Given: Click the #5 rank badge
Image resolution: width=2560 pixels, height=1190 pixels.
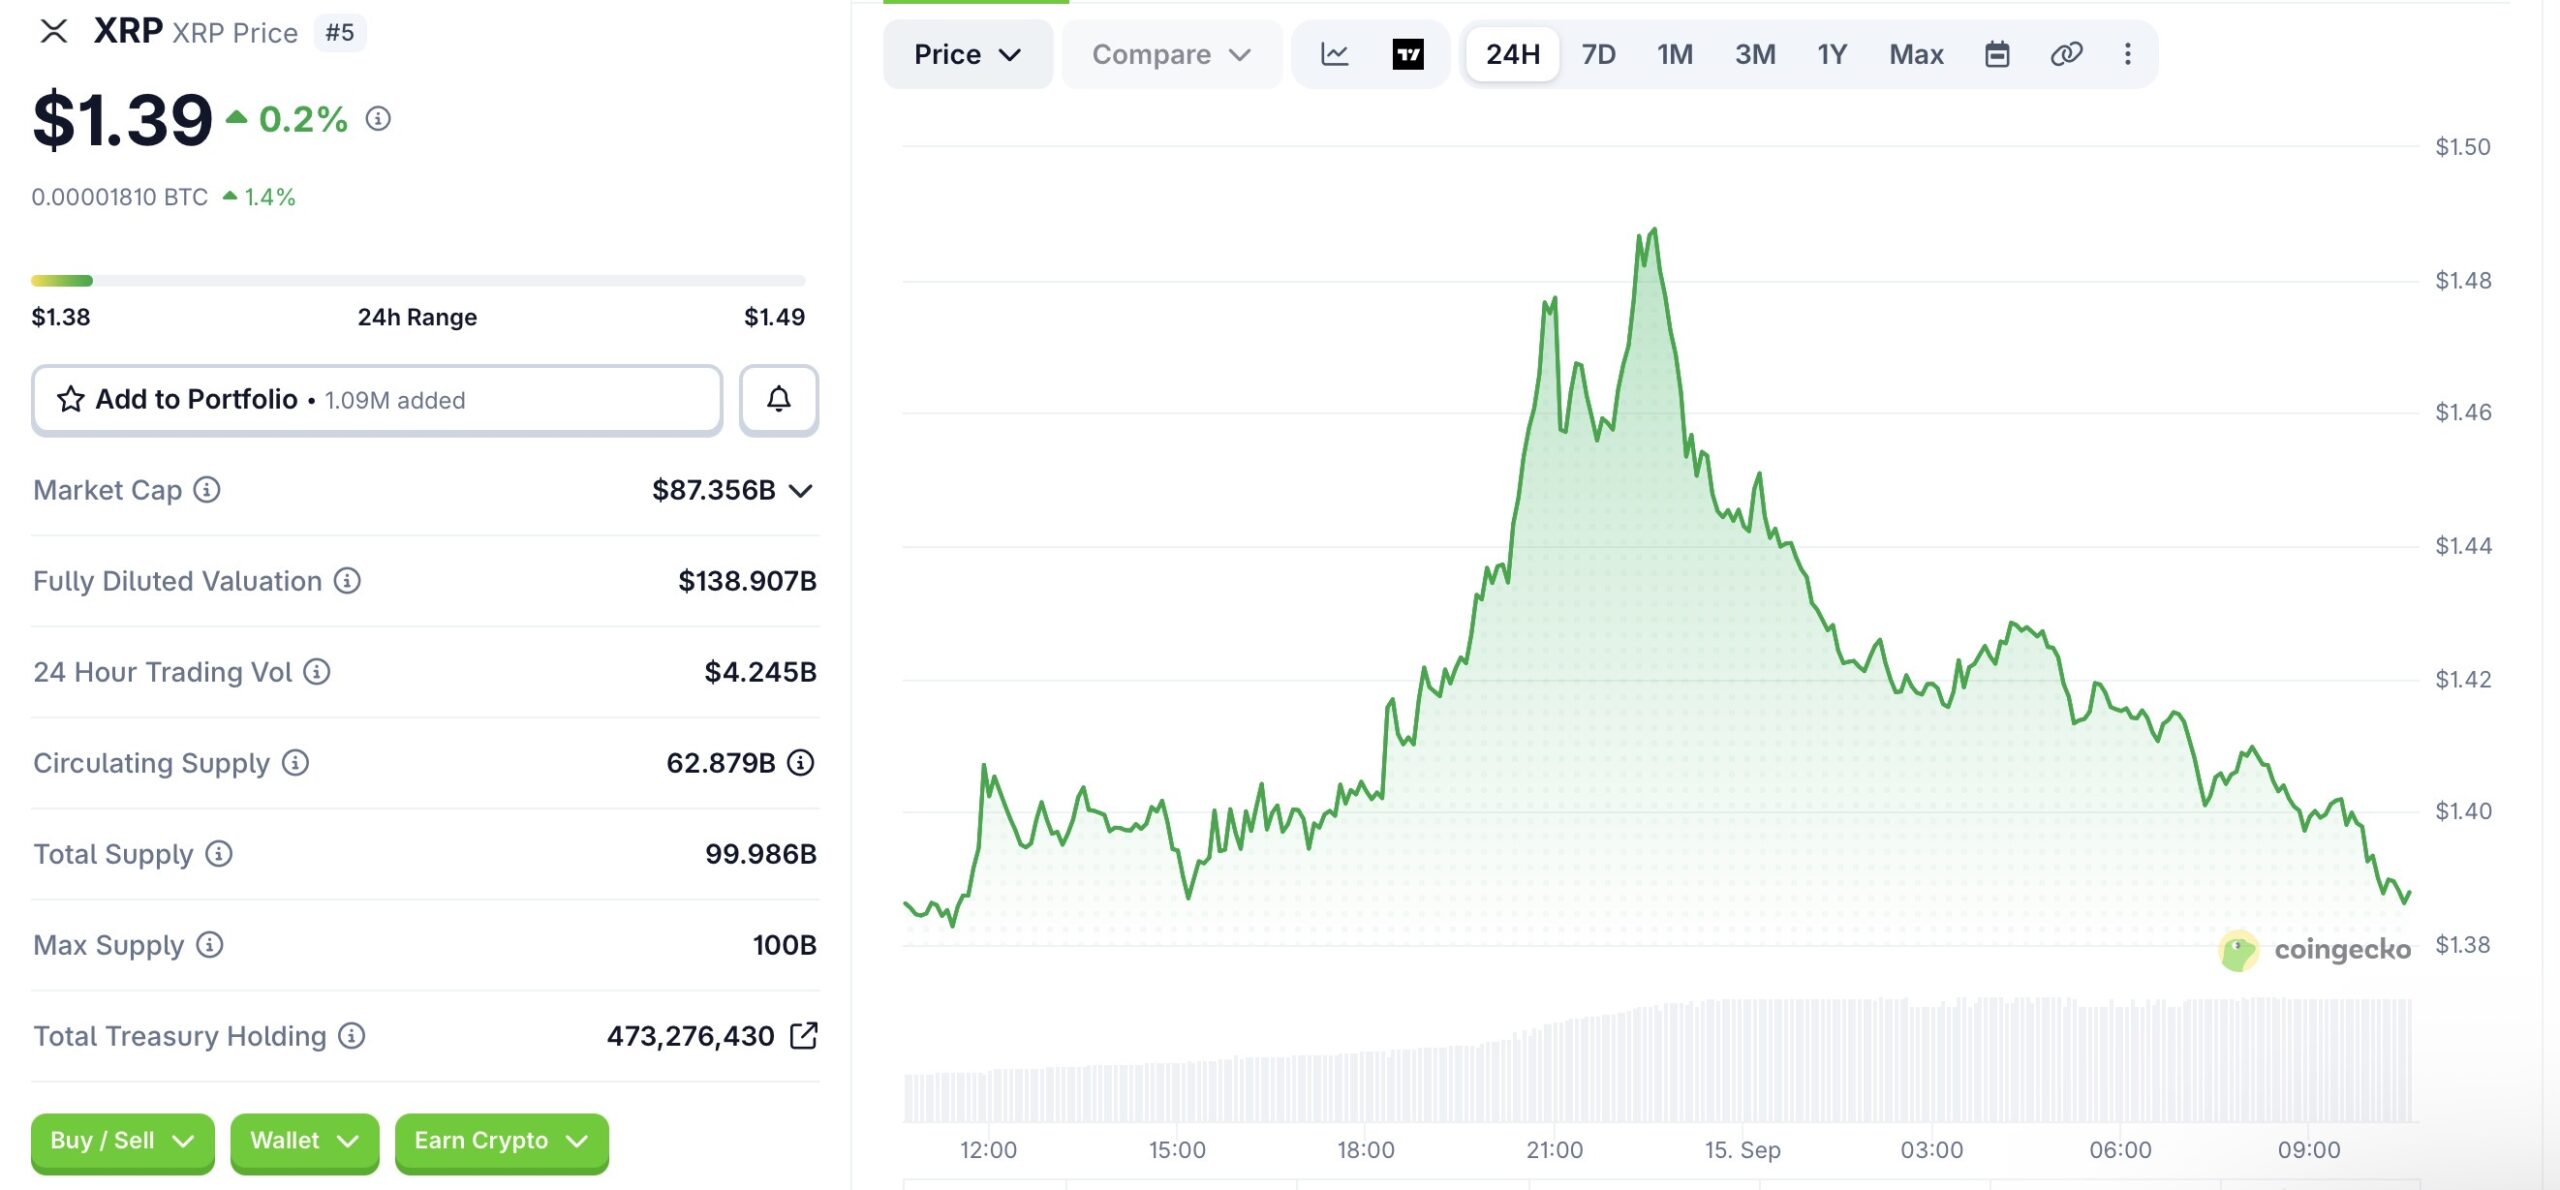Looking at the screenshot, I should pos(340,33).
